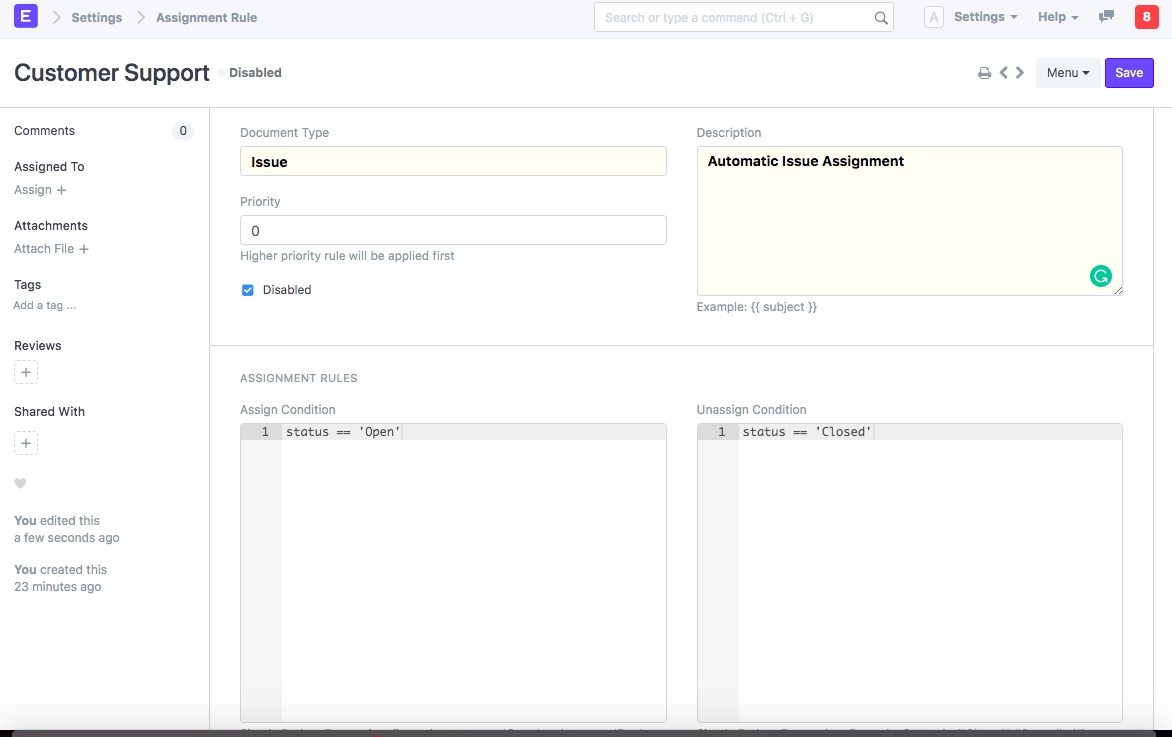Like this document with heart icon
This screenshot has height=737, width=1172.
20,483
